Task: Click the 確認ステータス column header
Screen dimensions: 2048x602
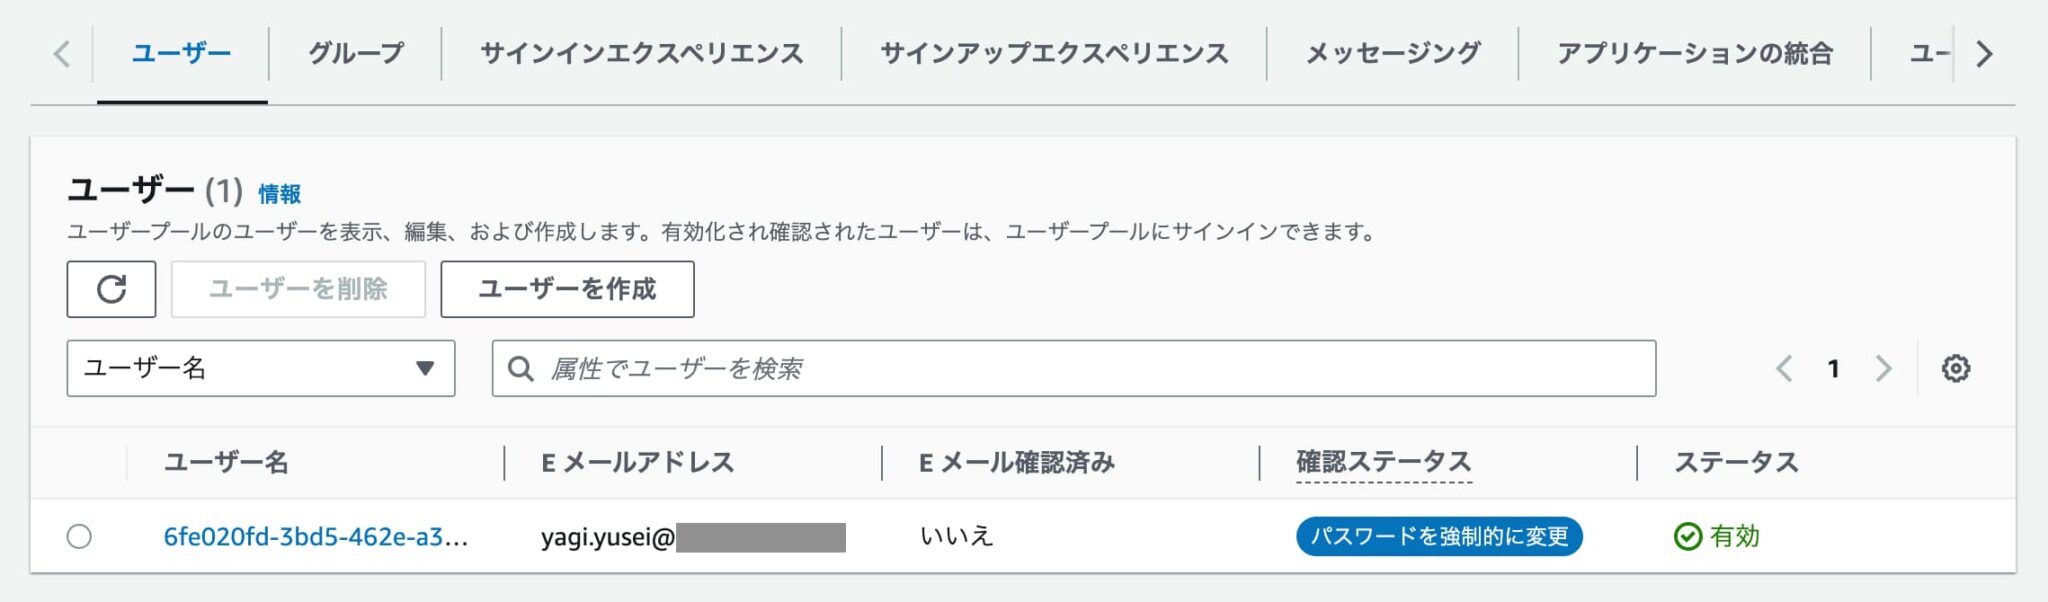Action: tap(1383, 462)
